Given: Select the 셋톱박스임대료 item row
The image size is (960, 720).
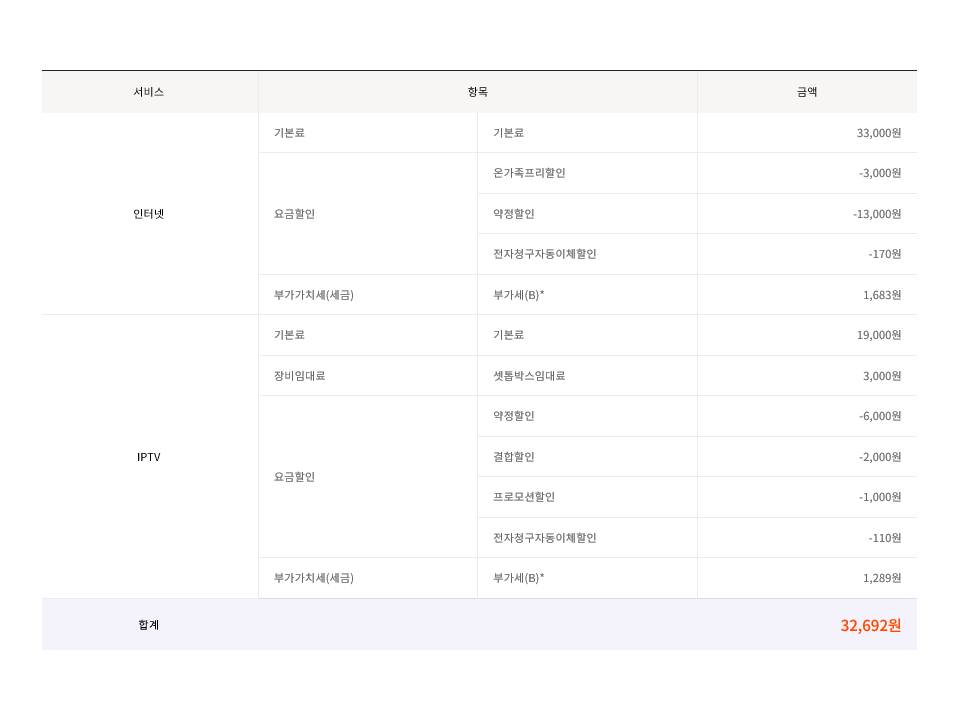Looking at the screenshot, I should 529,376.
